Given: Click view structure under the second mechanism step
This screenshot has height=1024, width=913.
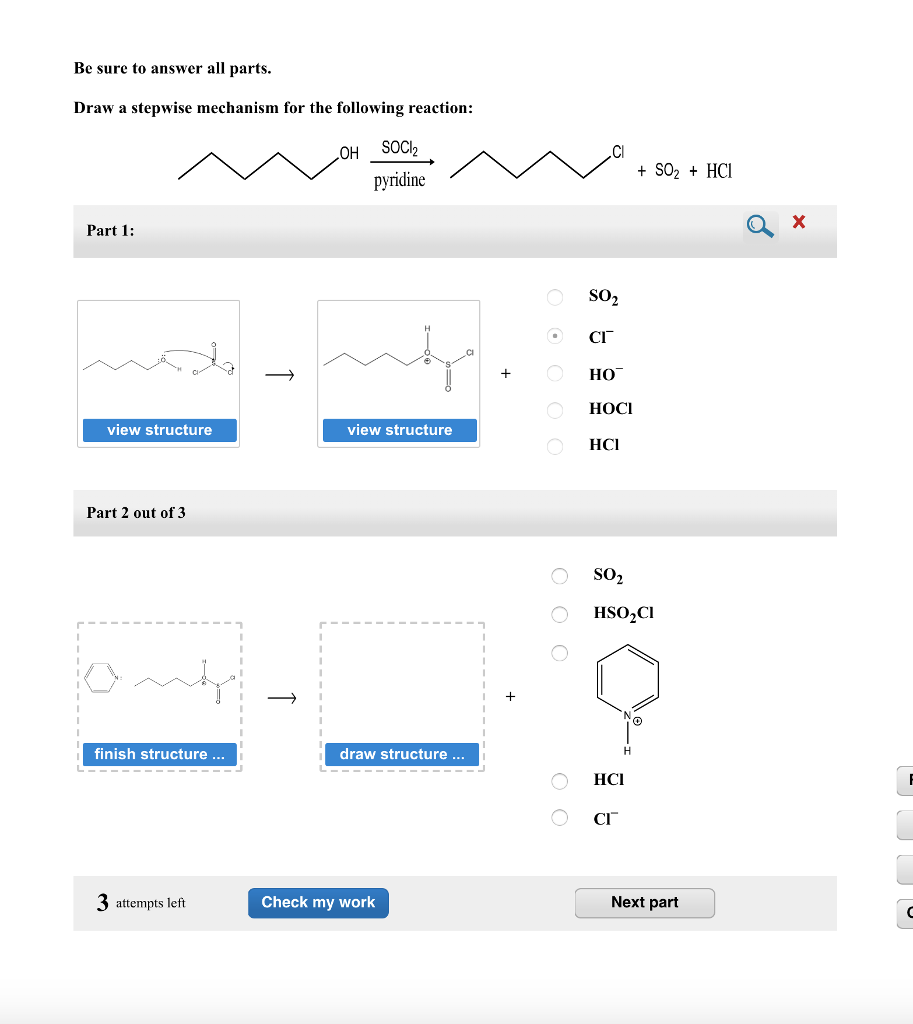Looking at the screenshot, I should pyautogui.click(x=398, y=430).
